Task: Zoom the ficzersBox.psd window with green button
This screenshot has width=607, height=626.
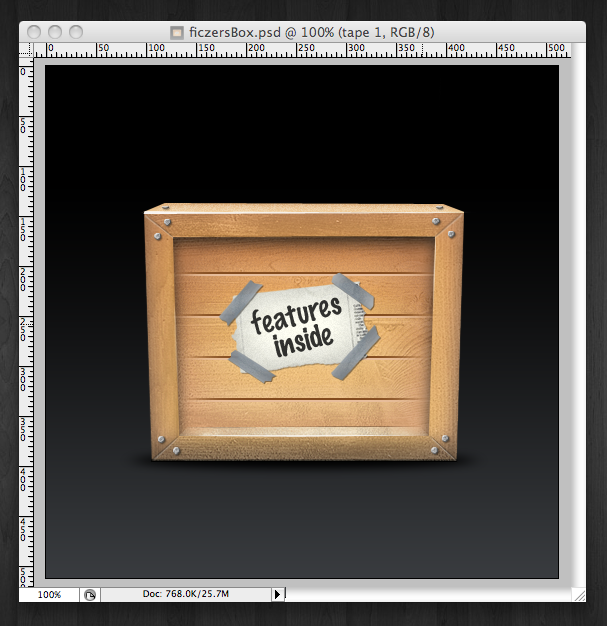Action: (76, 32)
